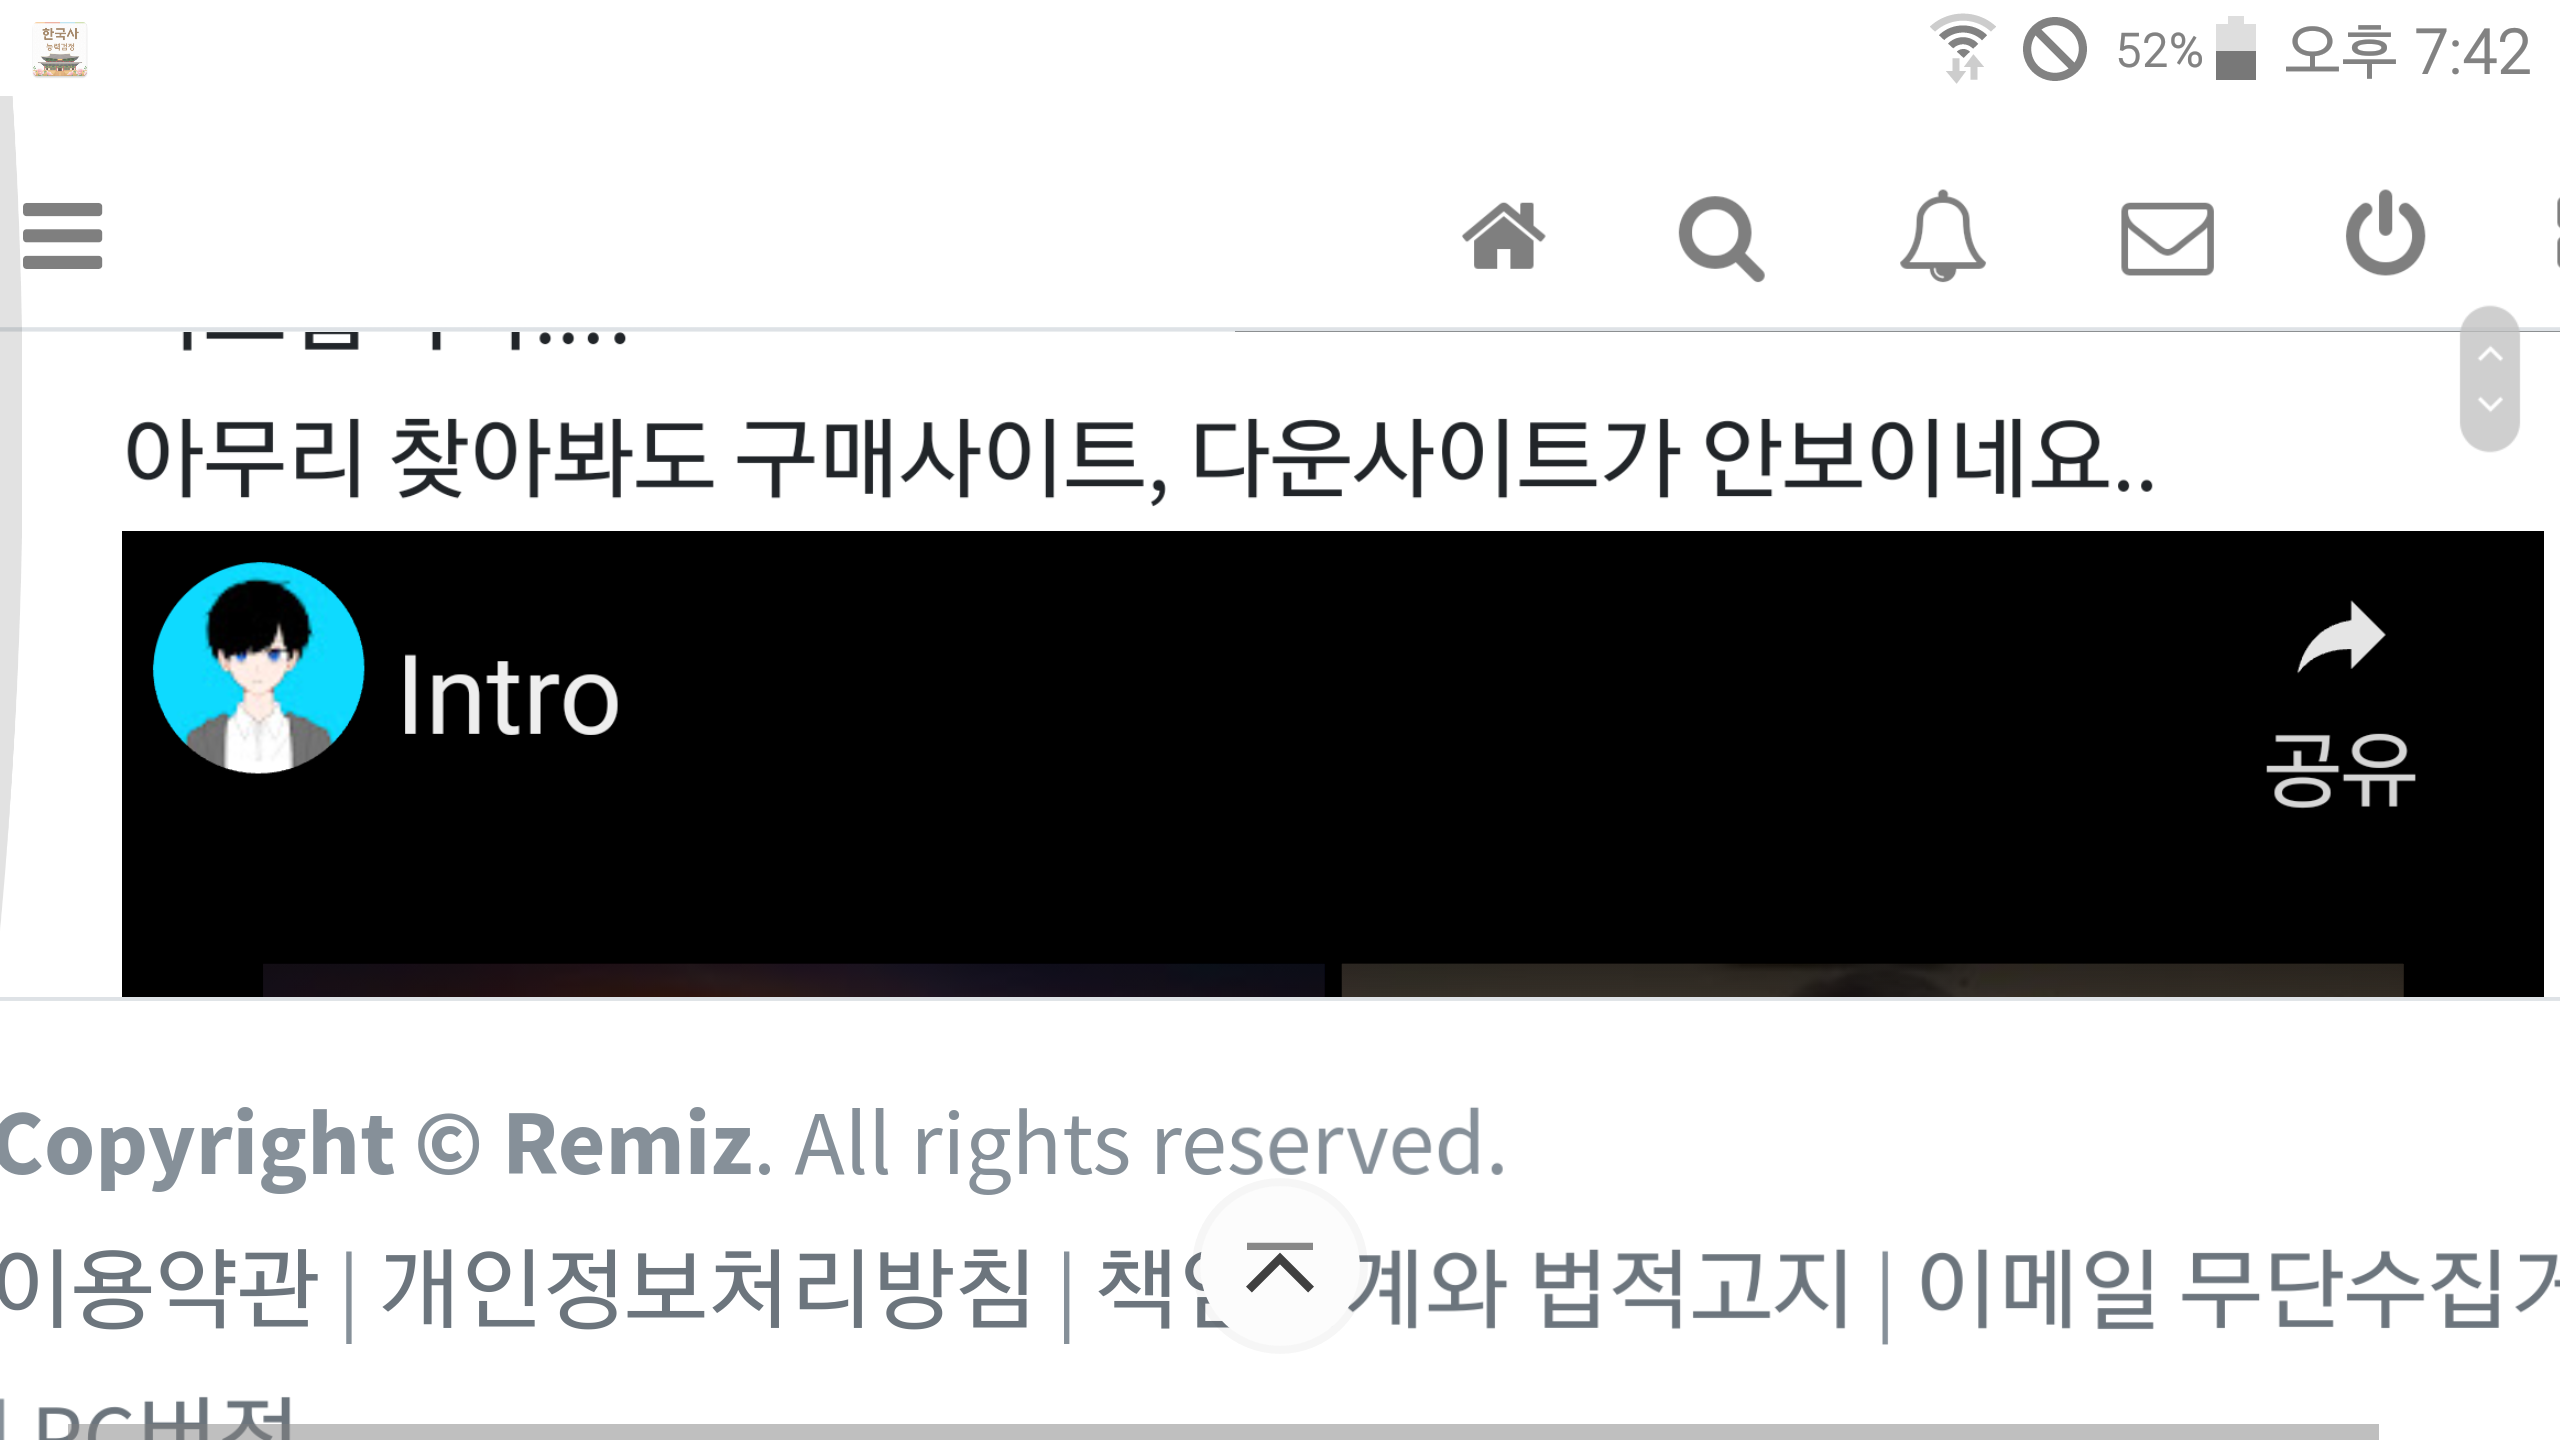Tap the Korean history app status icon
Viewport: 2560px width, 1440px height.
[60, 50]
